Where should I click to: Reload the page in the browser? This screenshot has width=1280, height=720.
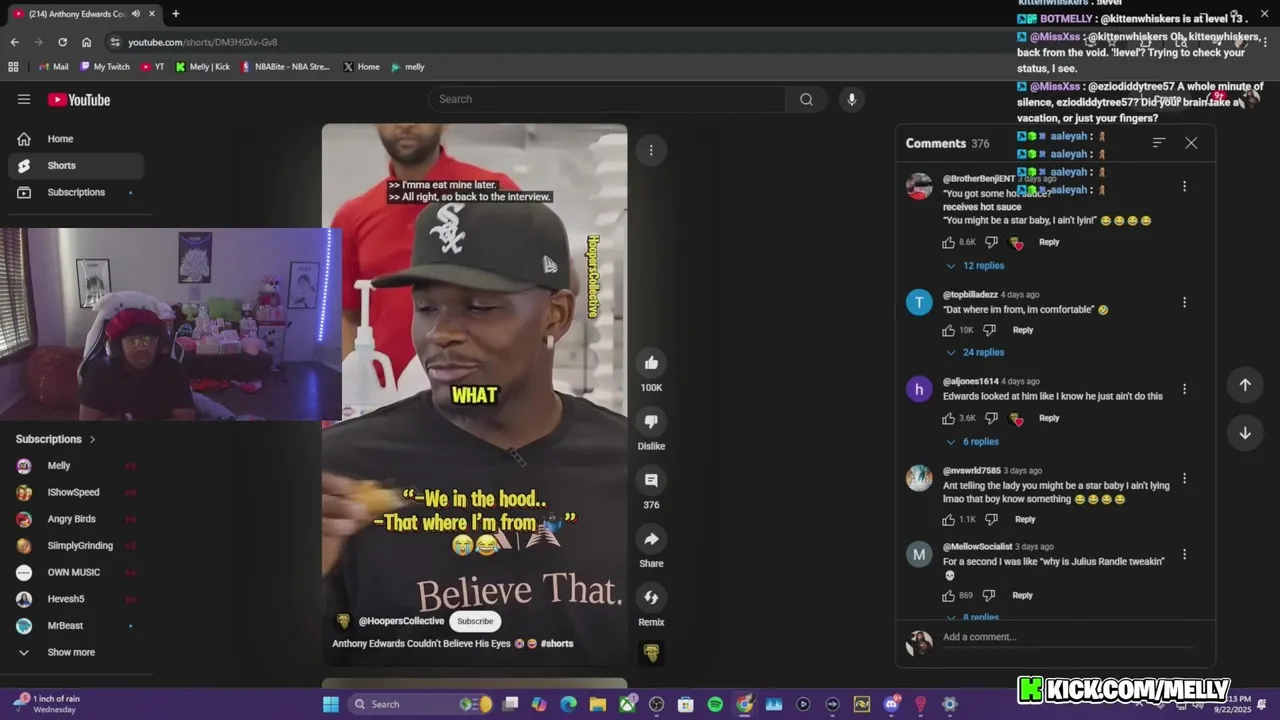pyautogui.click(x=62, y=42)
